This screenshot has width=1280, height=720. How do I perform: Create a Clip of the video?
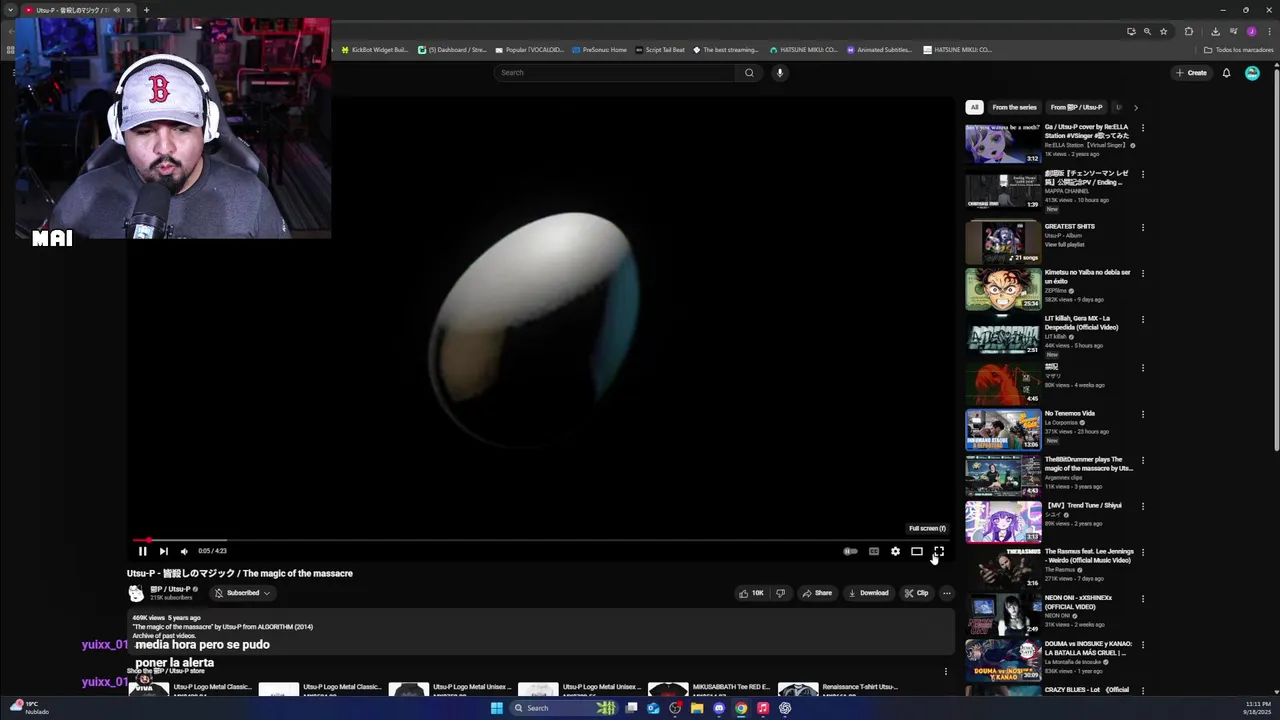(x=916, y=593)
